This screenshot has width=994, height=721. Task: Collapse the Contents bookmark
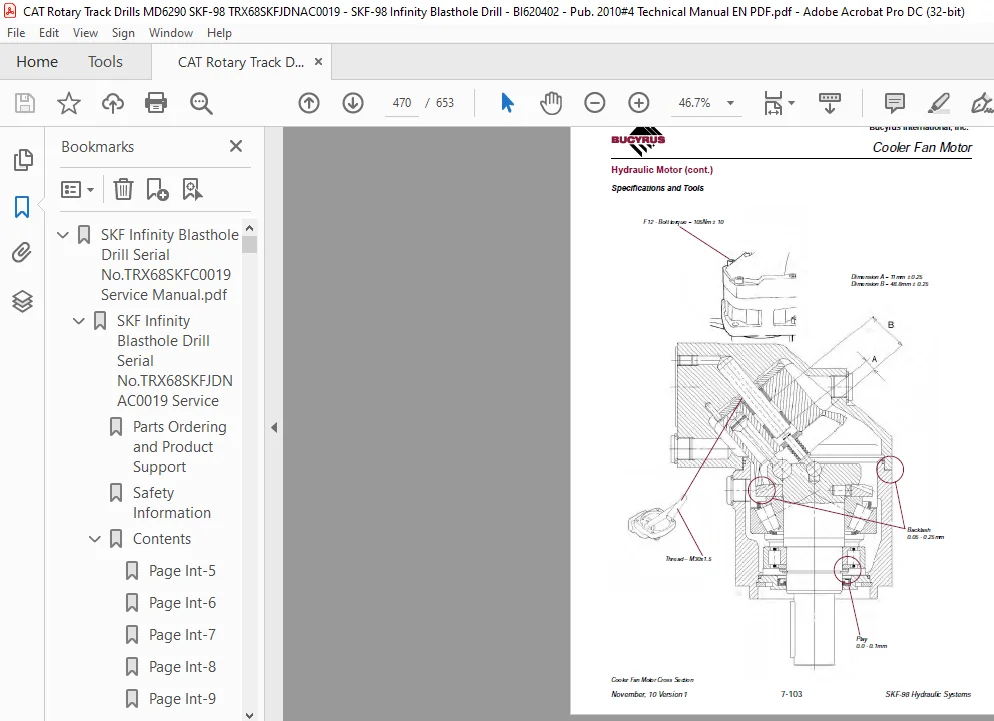pos(94,539)
